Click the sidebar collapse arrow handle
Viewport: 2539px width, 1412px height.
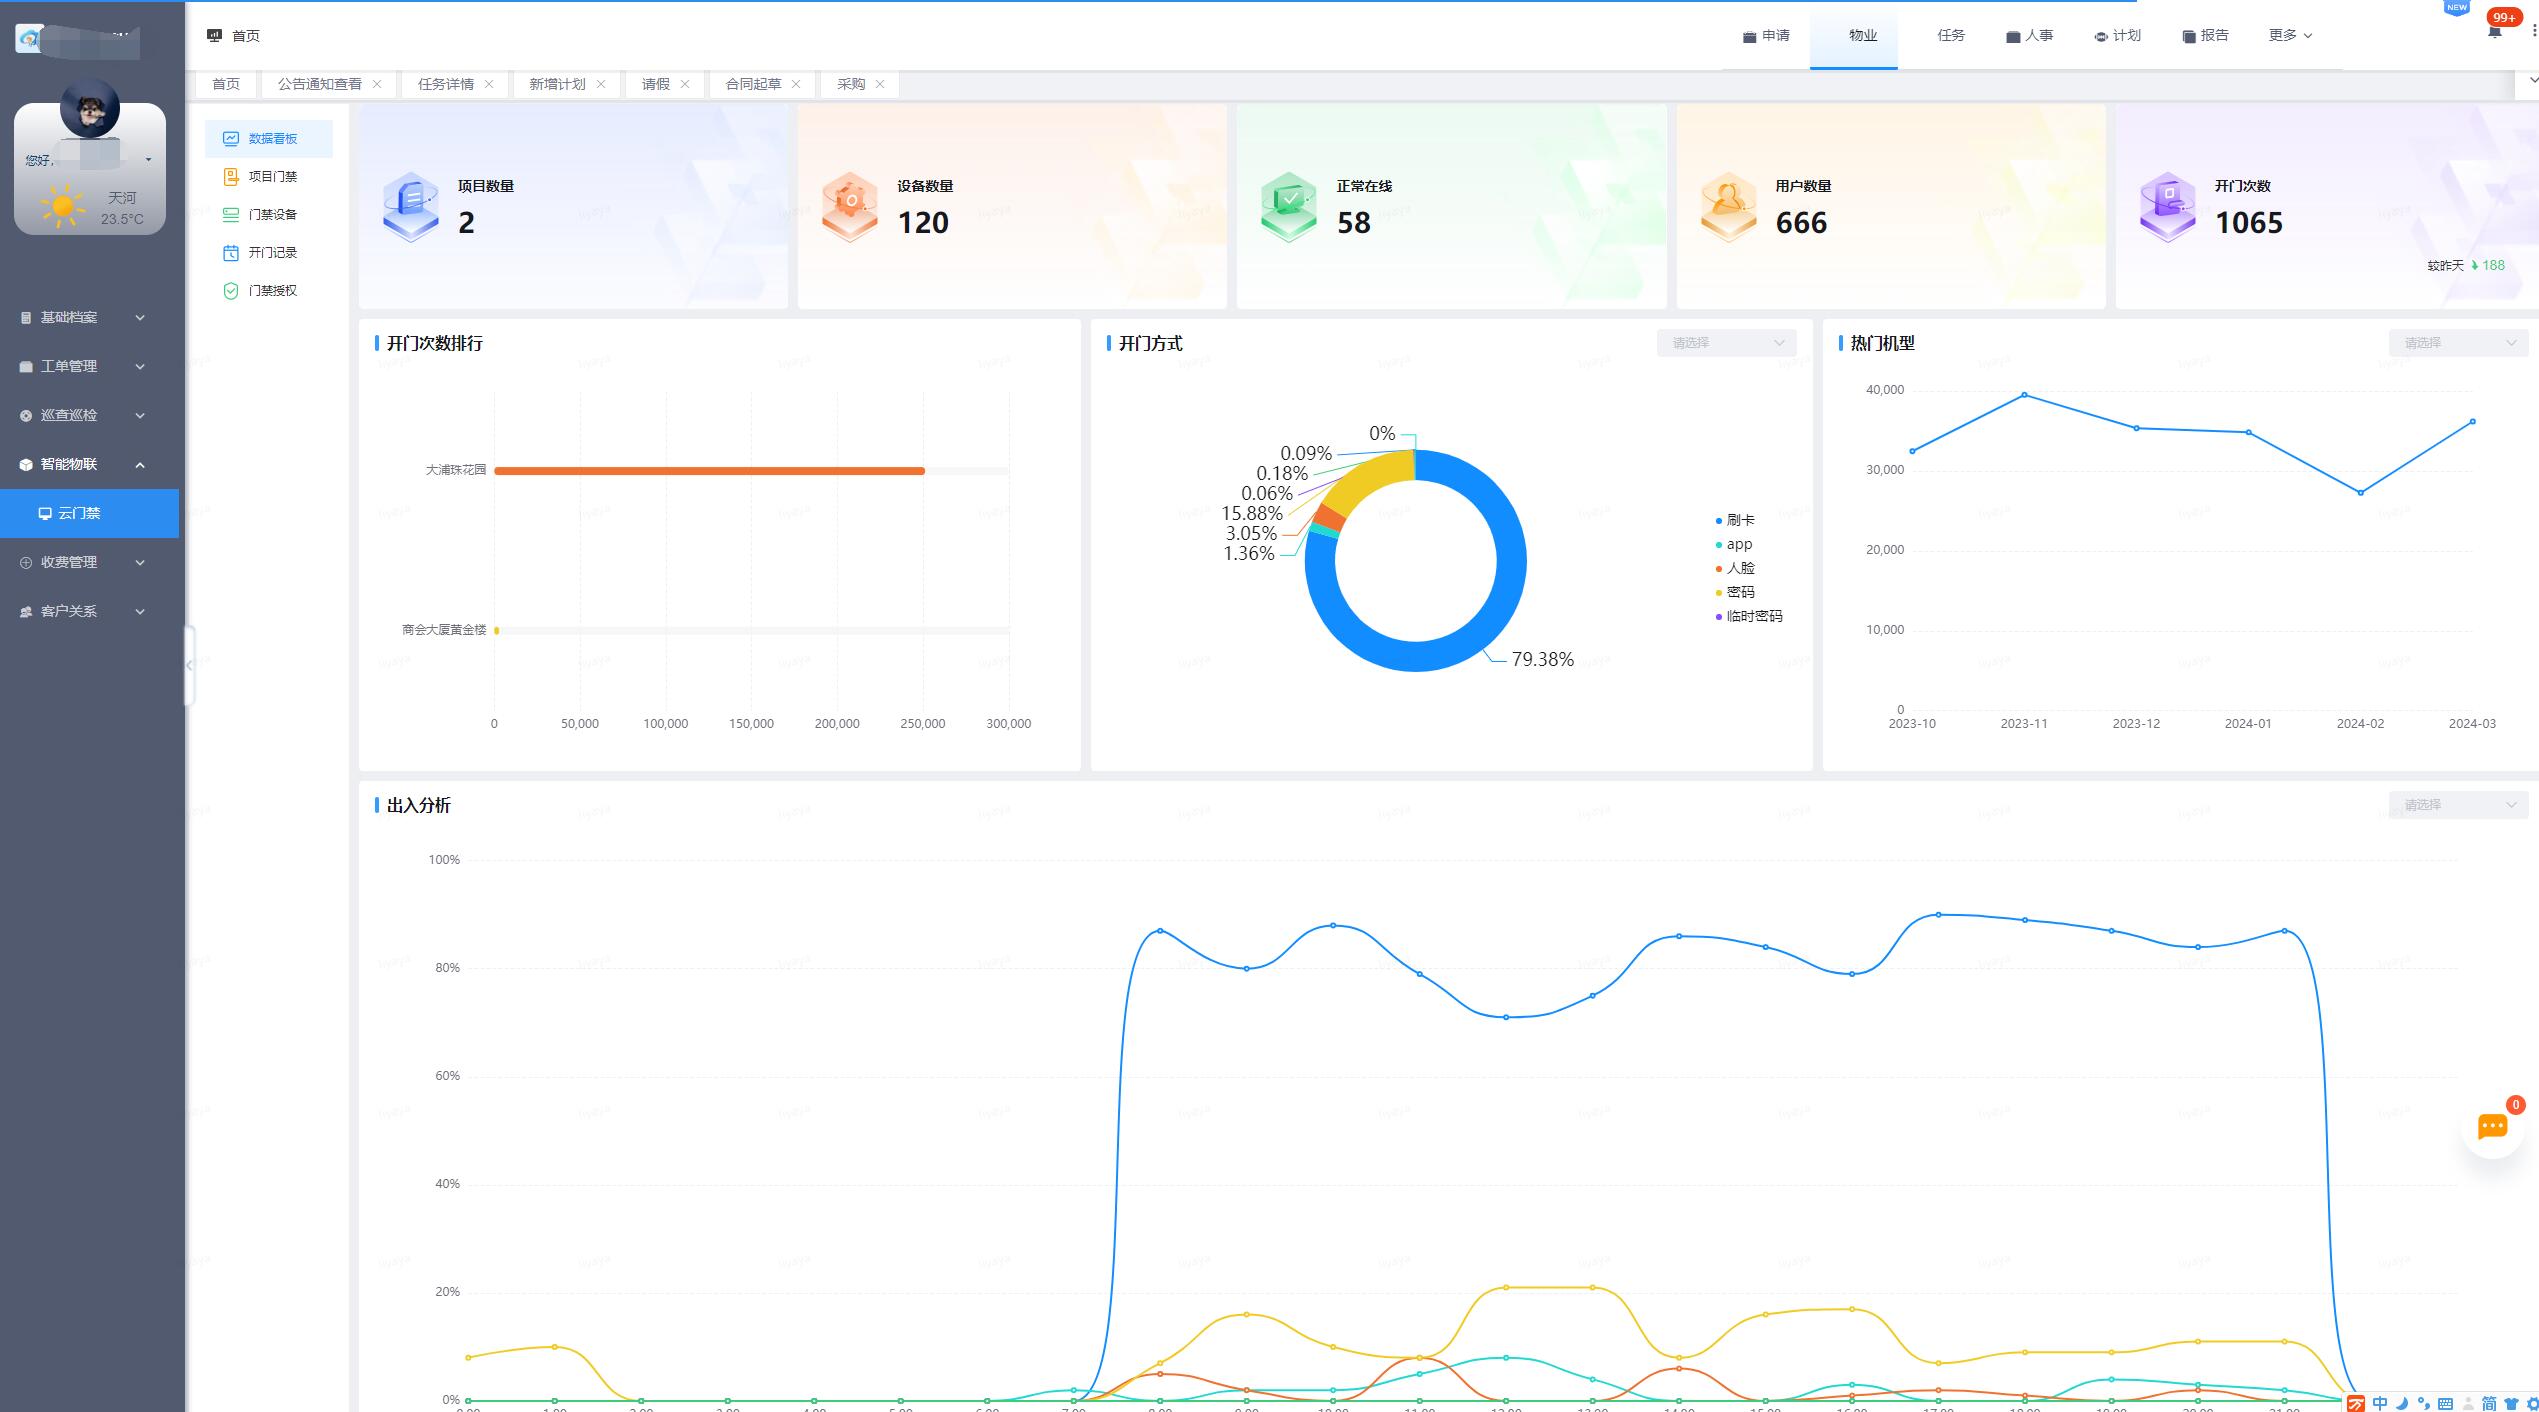pos(189,665)
